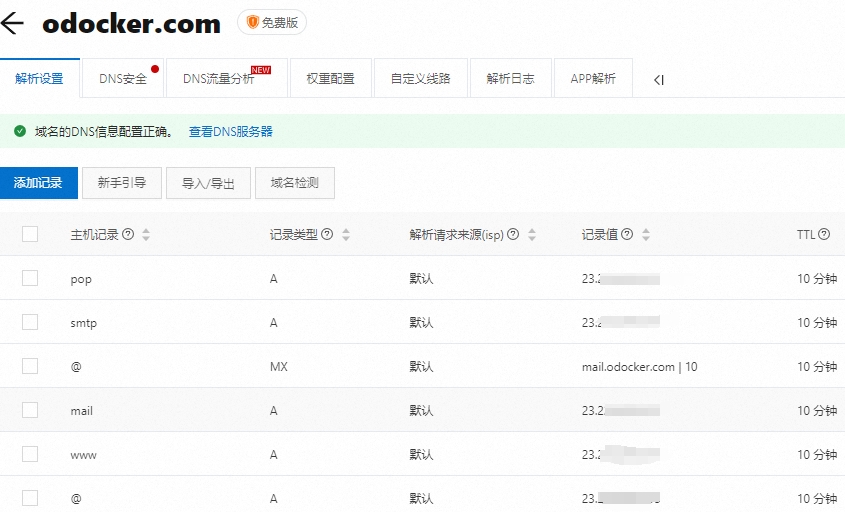
Task: Toggle the select-all header checkbox
Action: 30,234
